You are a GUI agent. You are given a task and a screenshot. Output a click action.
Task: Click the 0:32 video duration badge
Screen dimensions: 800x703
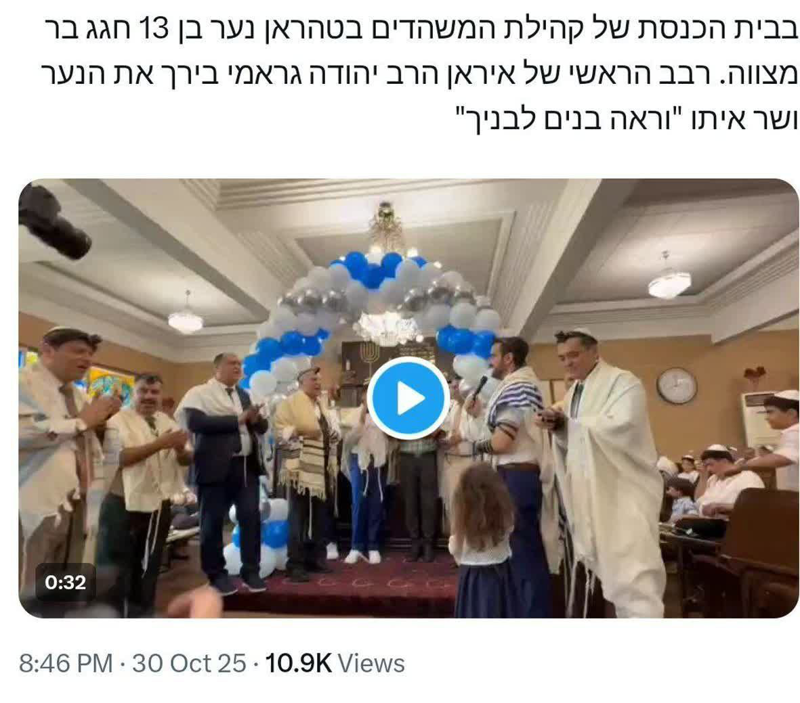pyautogui.click(x=65, y=582)
